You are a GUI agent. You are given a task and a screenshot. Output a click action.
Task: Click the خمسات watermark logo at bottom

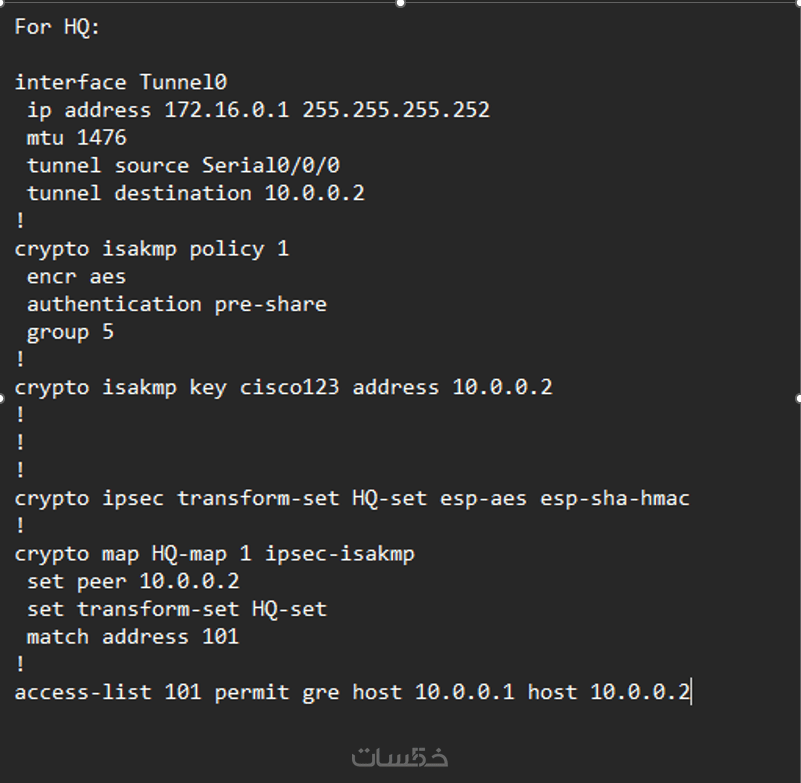pyautogui.click(x=399, y=757)
